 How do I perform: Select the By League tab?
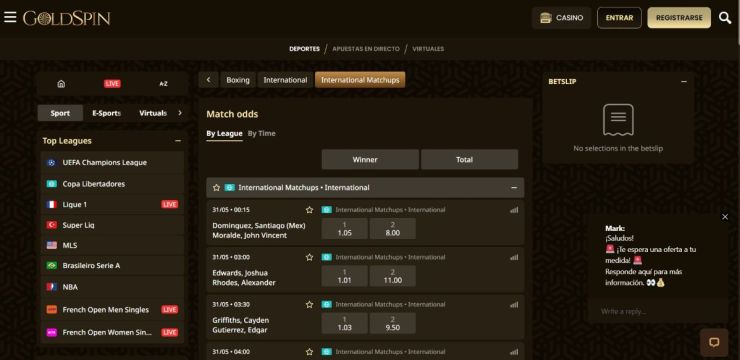click(224, 134)
